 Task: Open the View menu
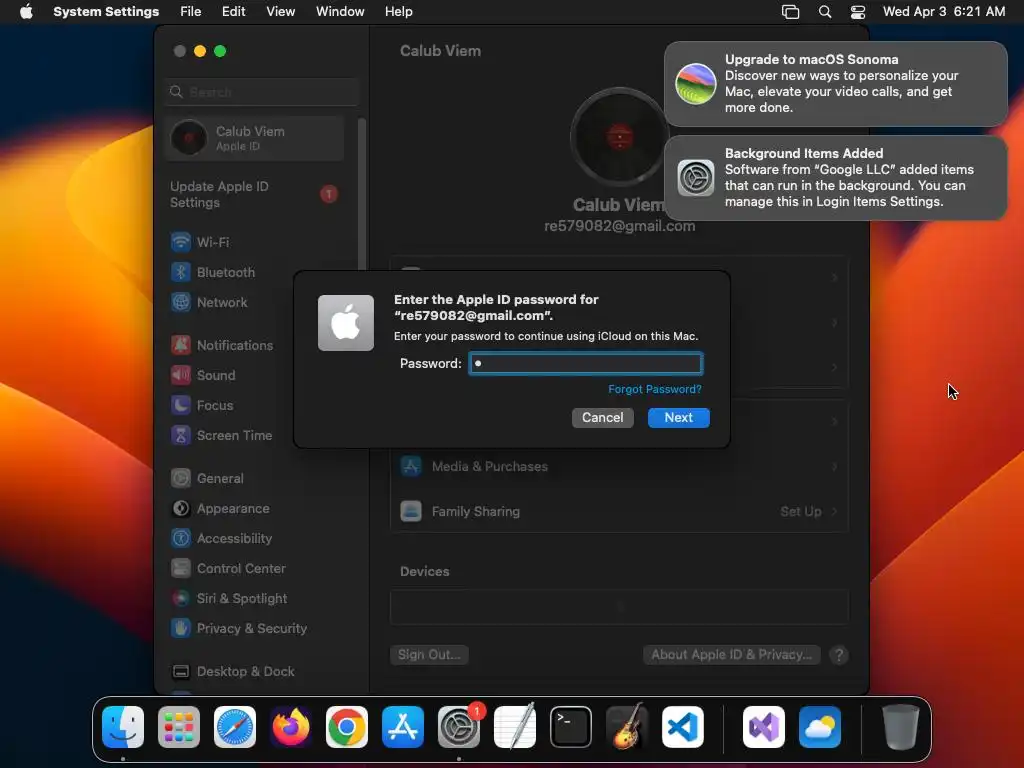coord(280,12)
